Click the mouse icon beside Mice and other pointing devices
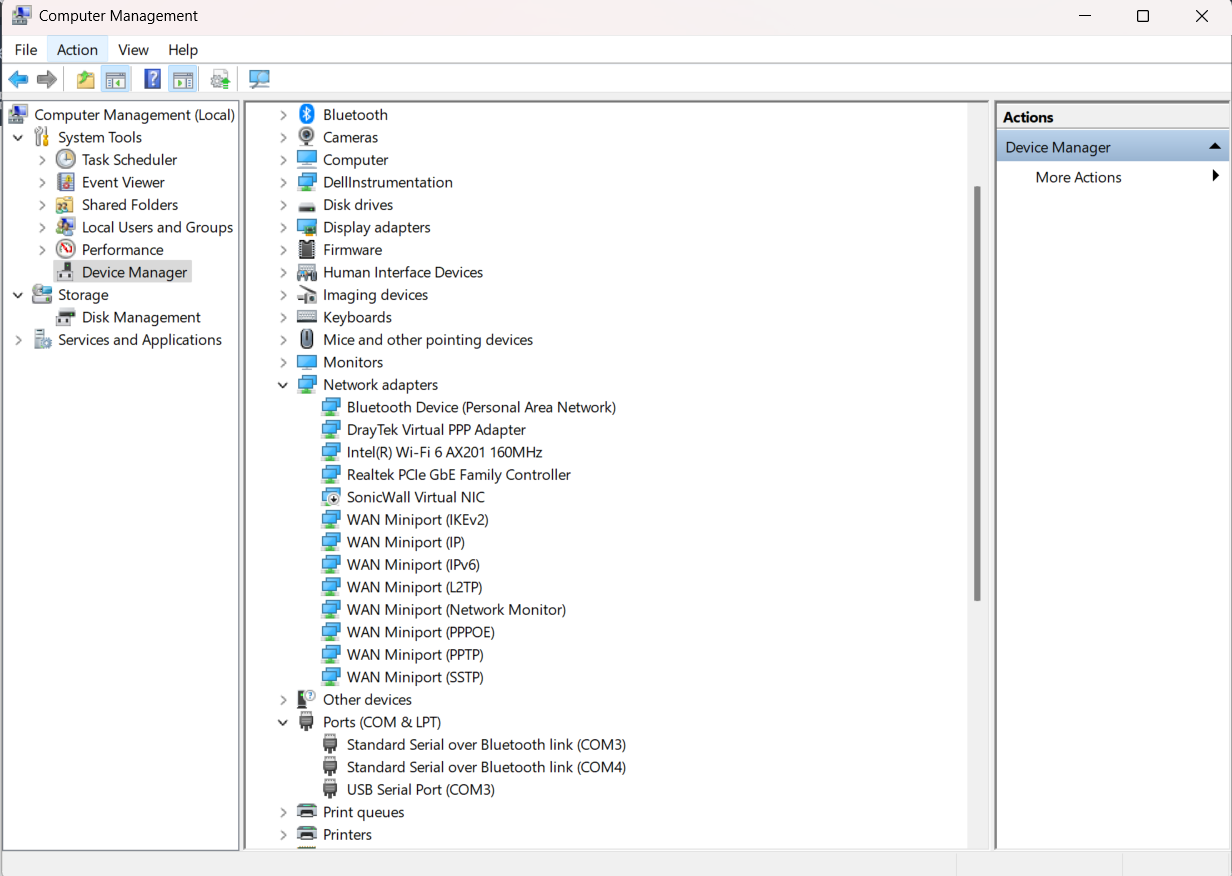This screenshot has width=1232, height=876. coord(307,340)
